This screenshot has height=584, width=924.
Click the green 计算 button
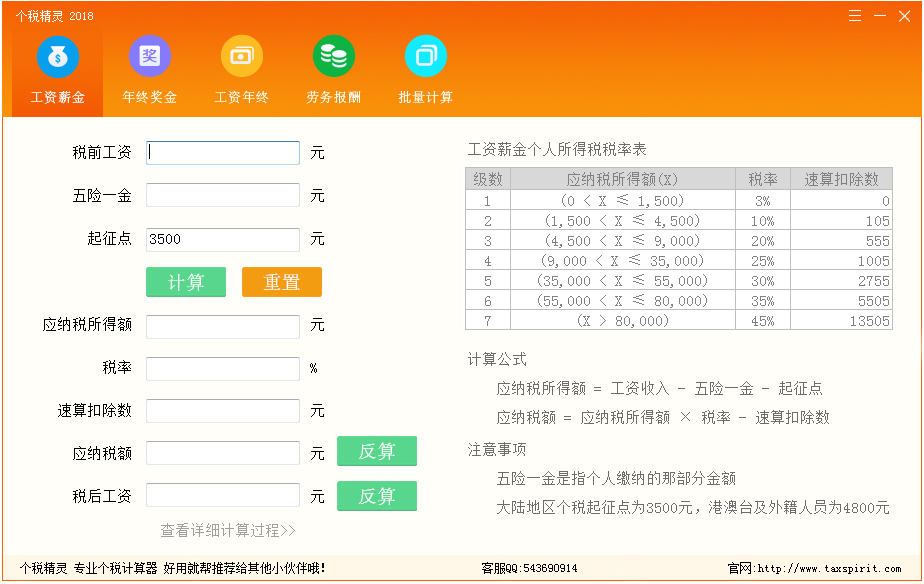185,282
